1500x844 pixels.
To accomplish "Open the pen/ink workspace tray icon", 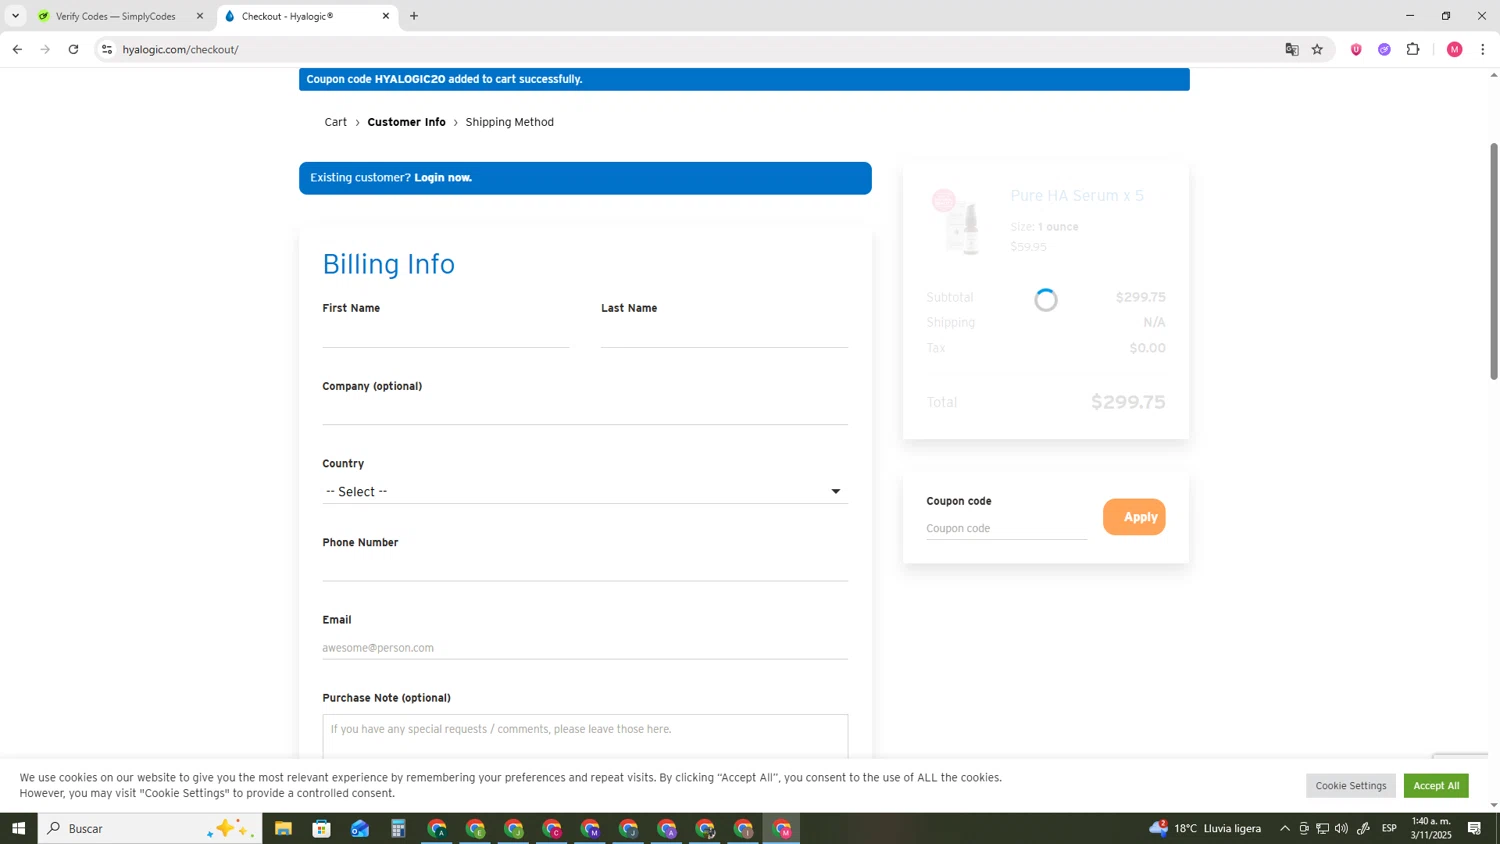I will [1363, 828].
